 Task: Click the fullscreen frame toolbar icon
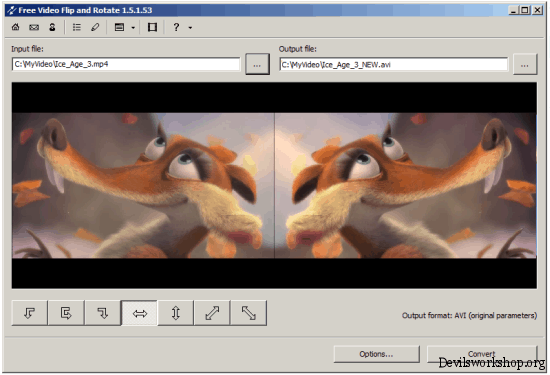point(152,27)
